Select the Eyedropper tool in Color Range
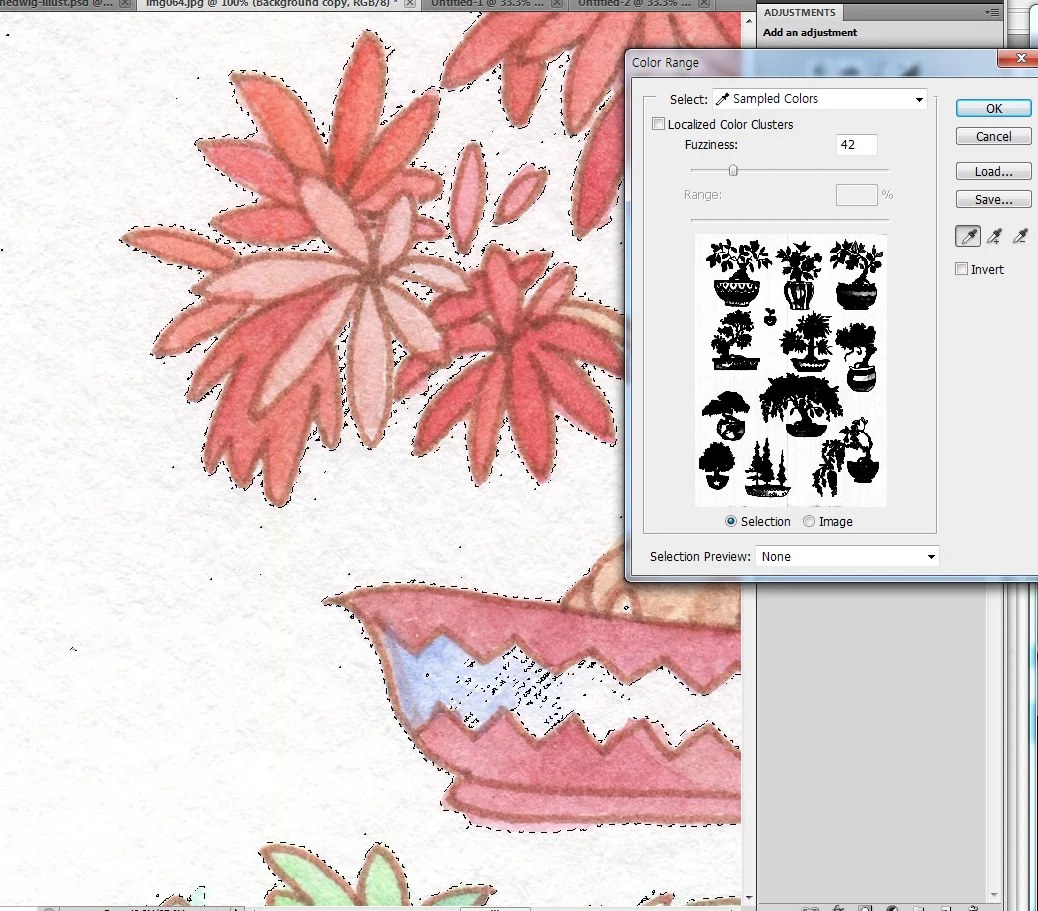 [x=968, y=236]
